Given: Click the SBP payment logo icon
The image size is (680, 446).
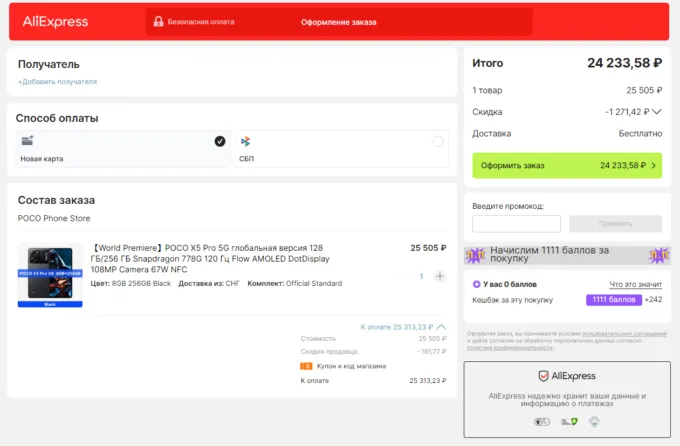Looking at the screenshot, I should click(245, 141).
